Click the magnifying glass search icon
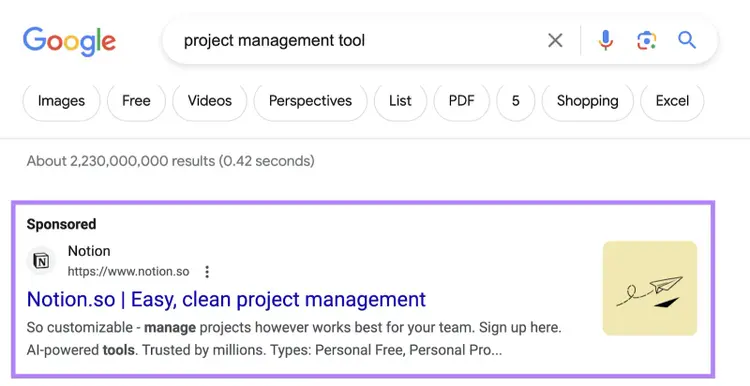The width and height of the screenshot is (750, 386). pyautogui.click(x=687, y=40)
